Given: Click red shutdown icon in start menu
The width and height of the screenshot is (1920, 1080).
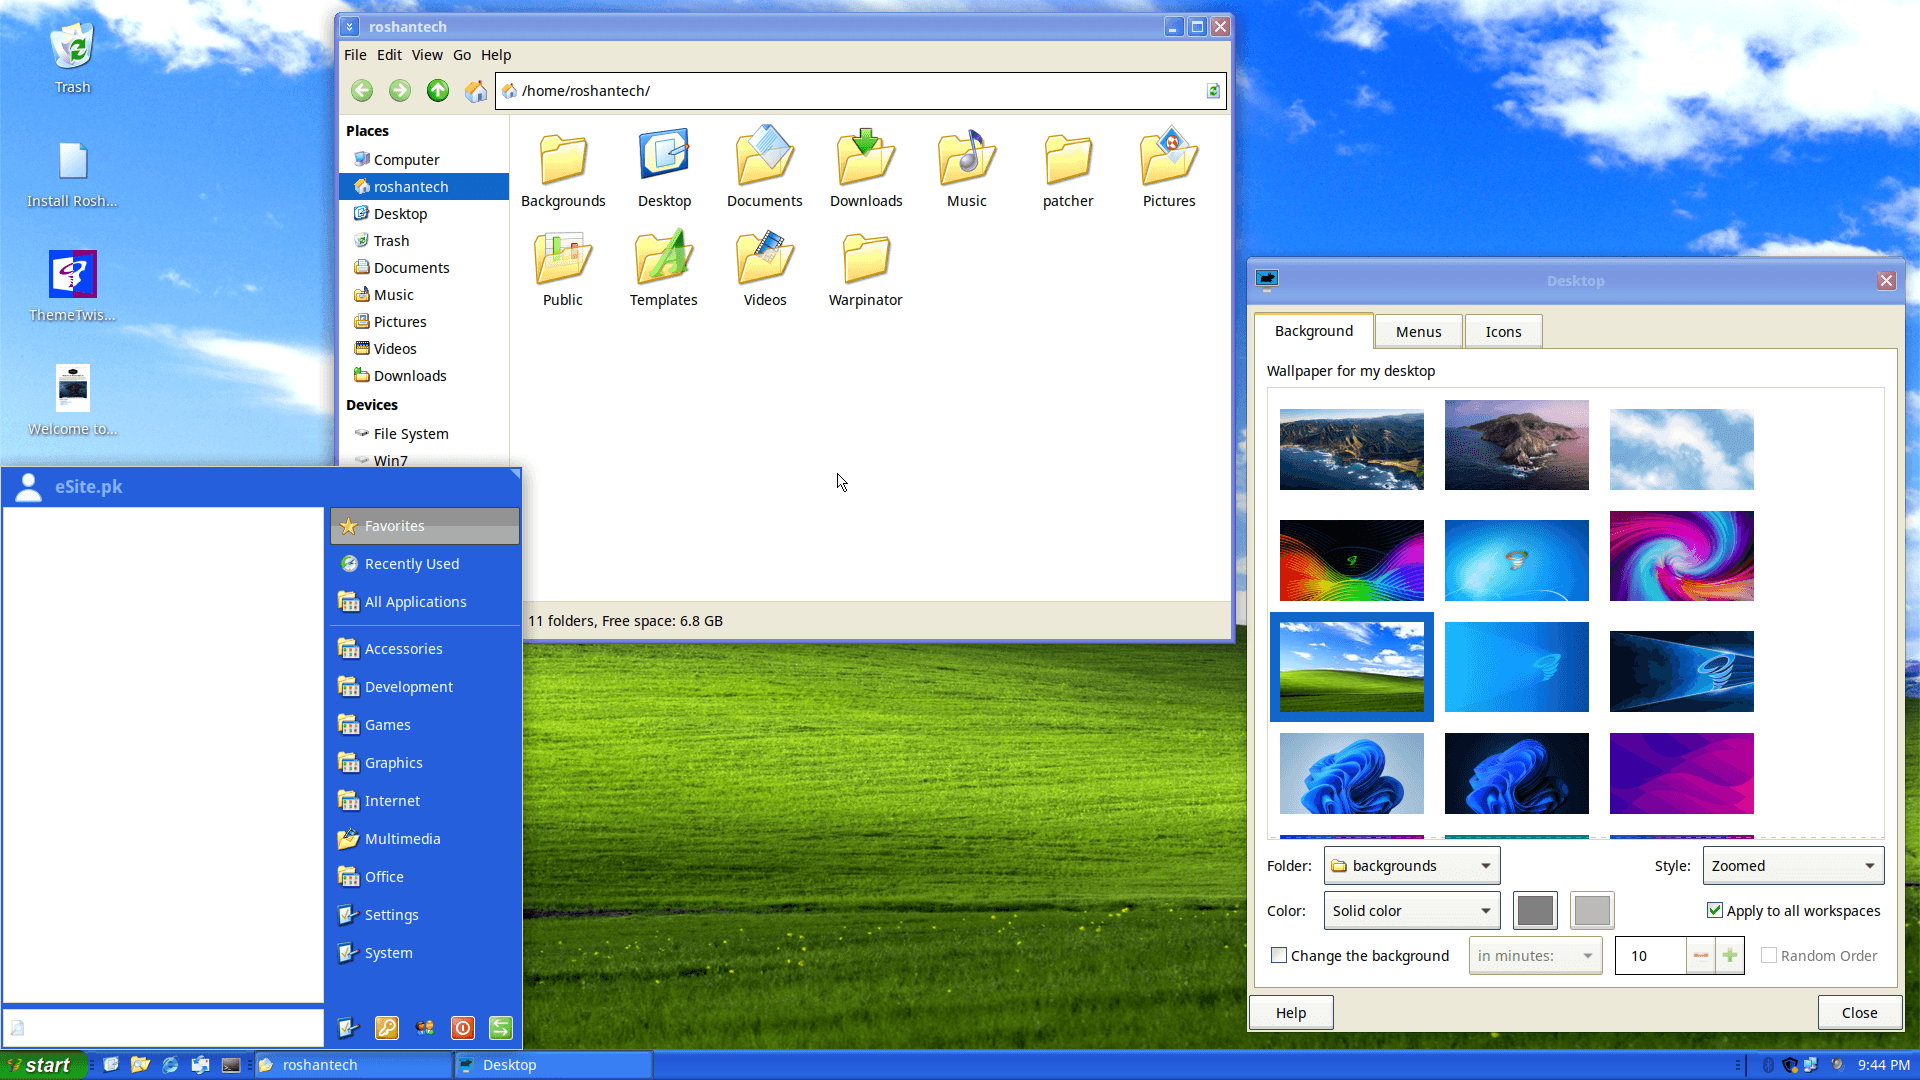Looking at the screenshot, I should (x=463, y=1028).
